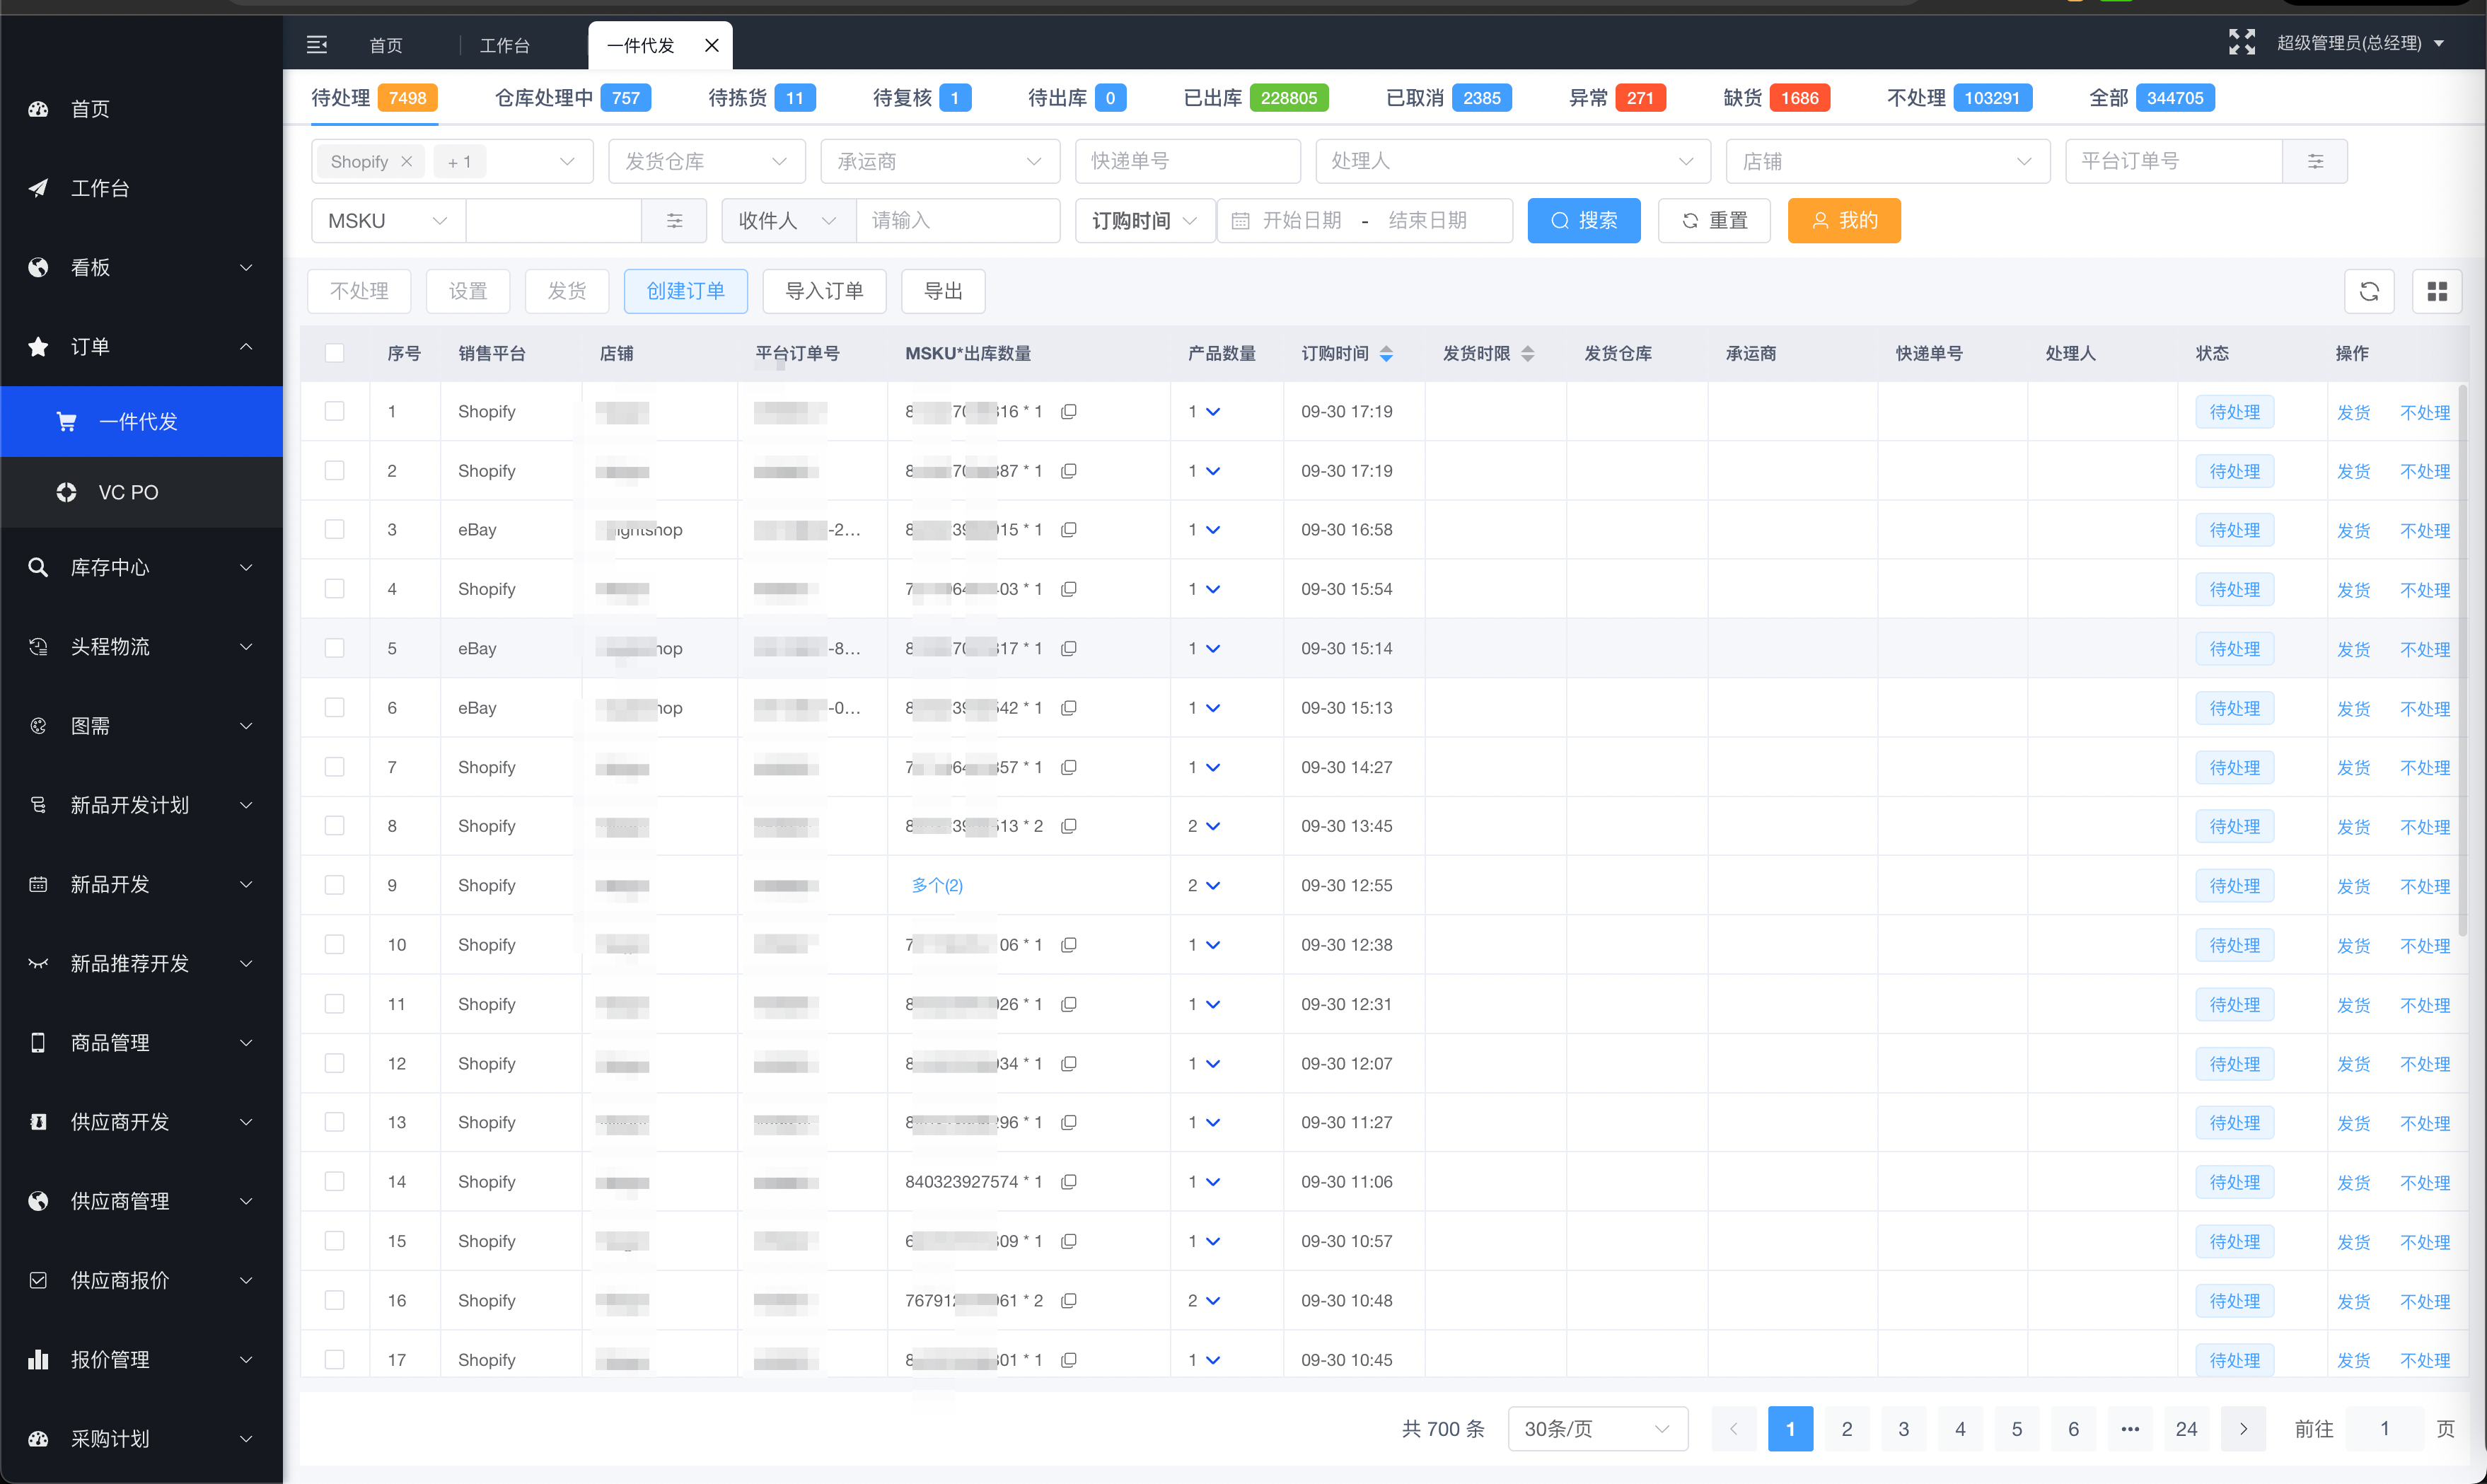Copy MSKU icon in row 1
This screenshot has height=1484, width=2487.
point(1068,412)
